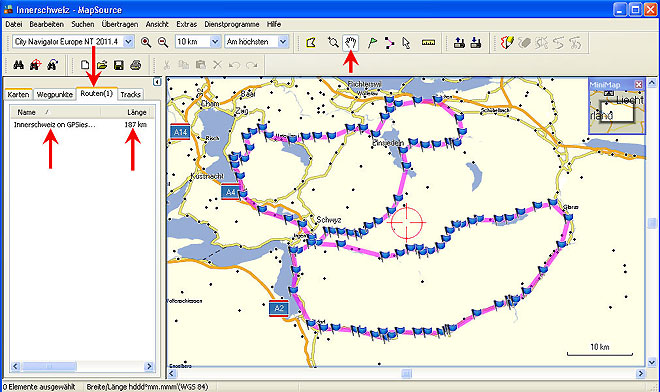
Task: Click the redo arrow icon
Action: [x=251, y=65]
